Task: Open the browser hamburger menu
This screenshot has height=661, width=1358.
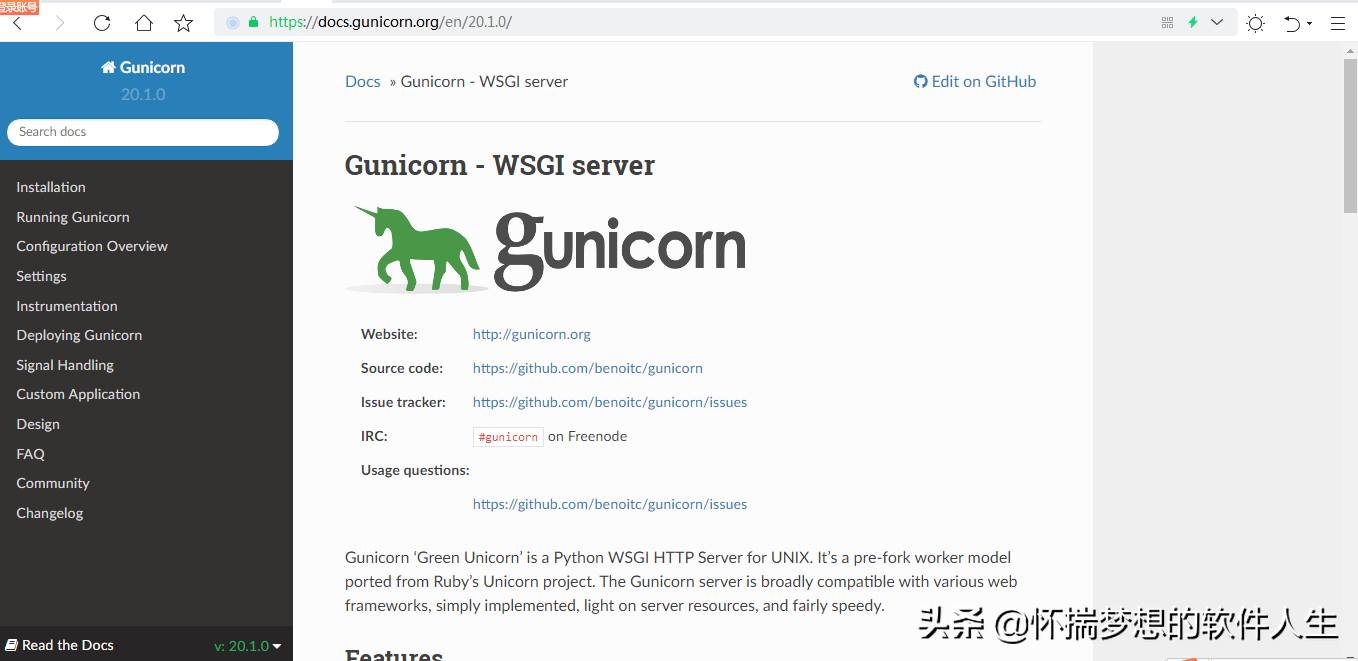Action: 1337,23
